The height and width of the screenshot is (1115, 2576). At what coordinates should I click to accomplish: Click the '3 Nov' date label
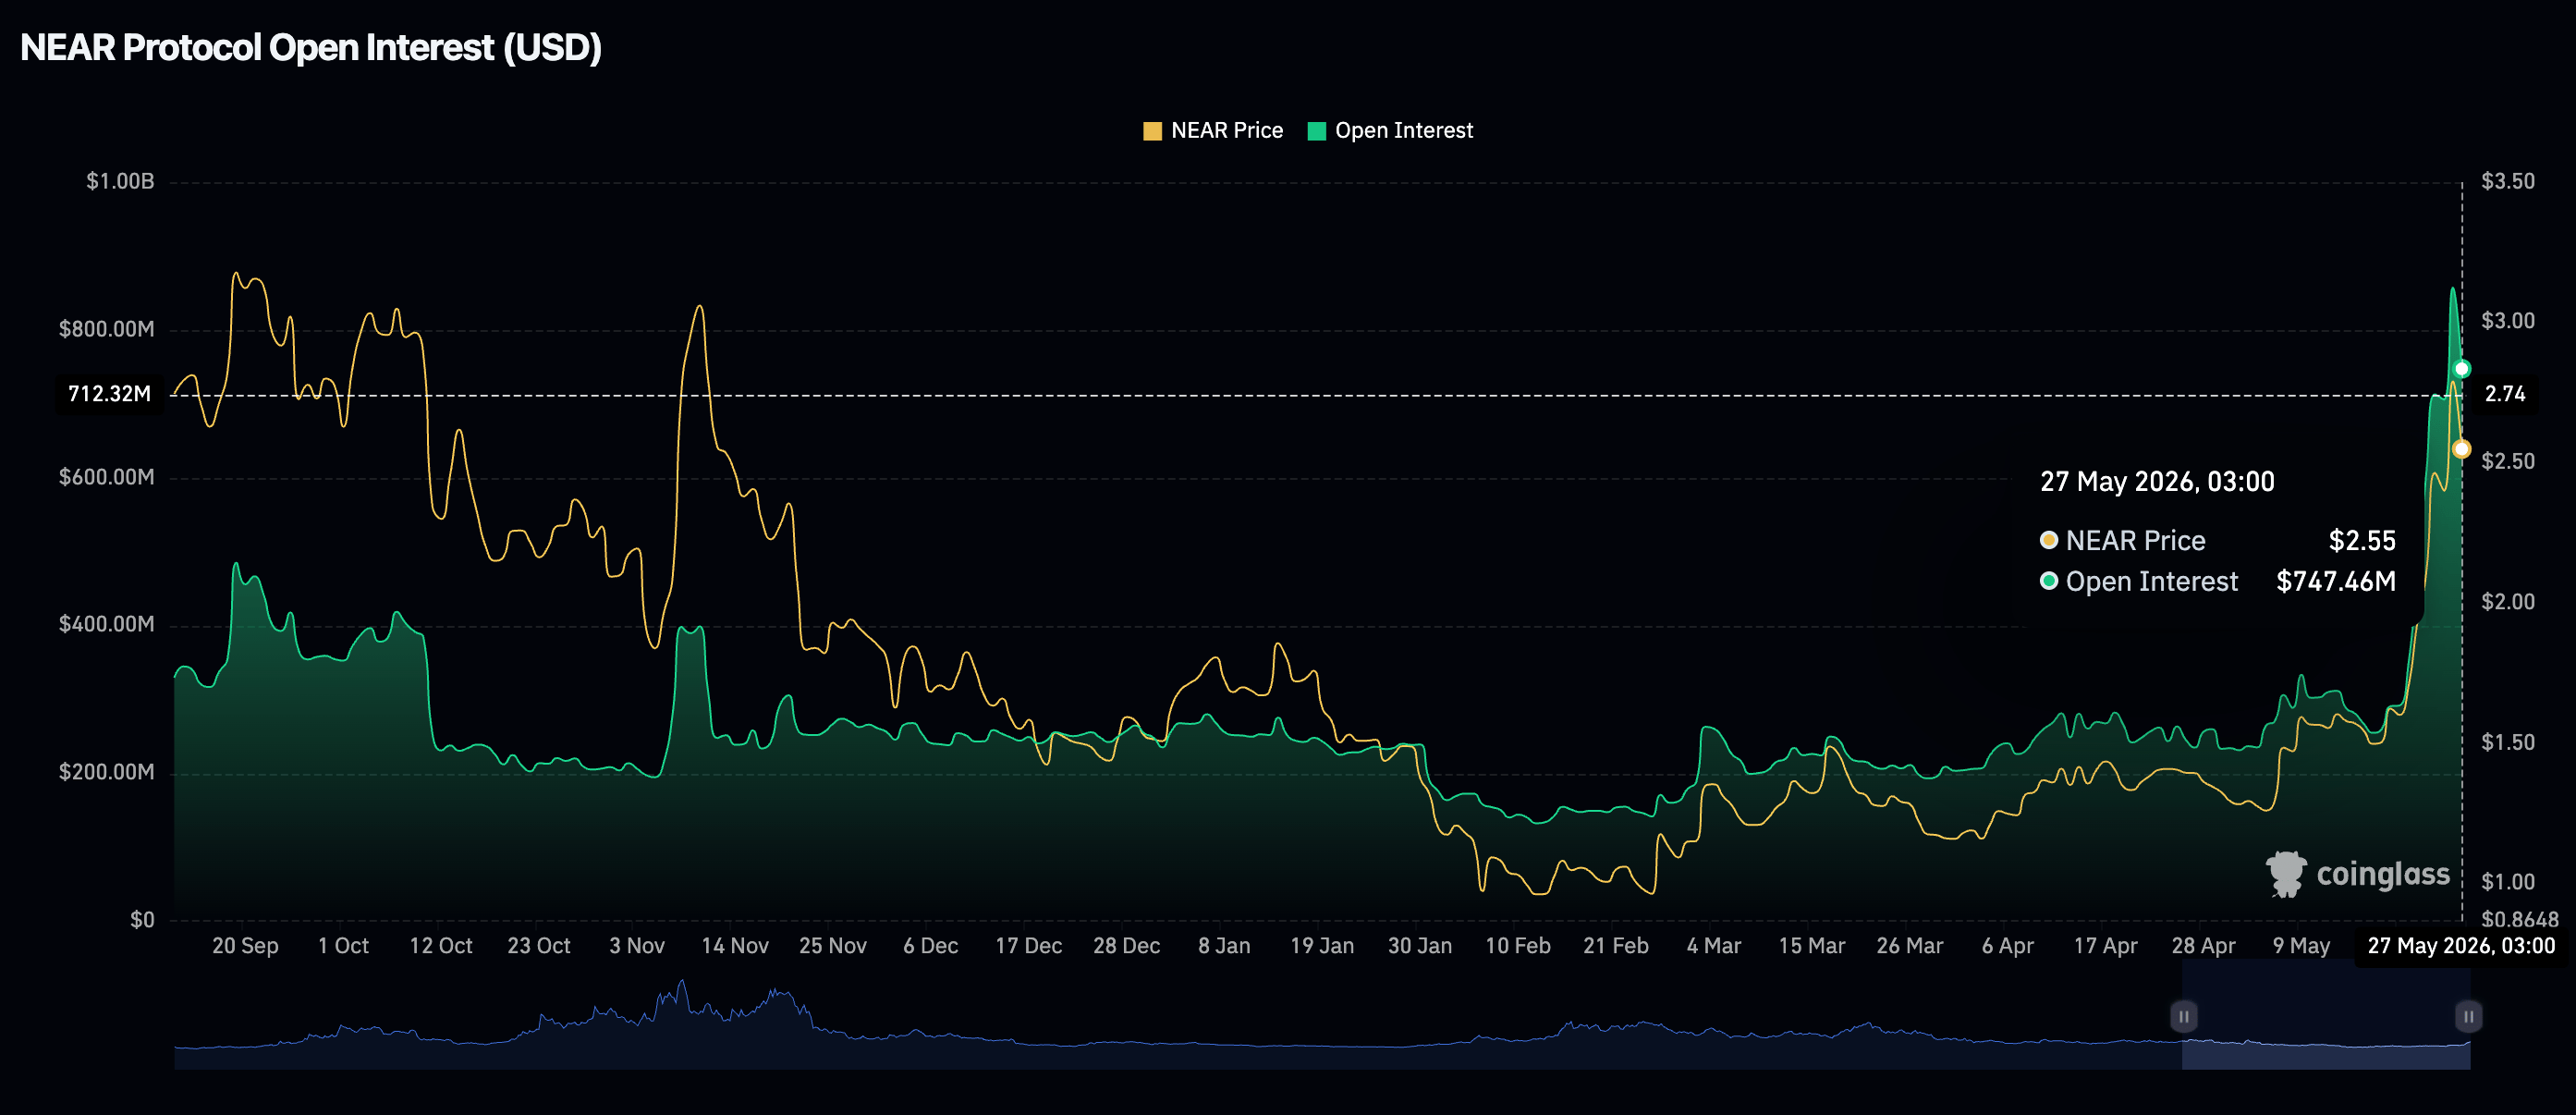click(x=637, y=946)
